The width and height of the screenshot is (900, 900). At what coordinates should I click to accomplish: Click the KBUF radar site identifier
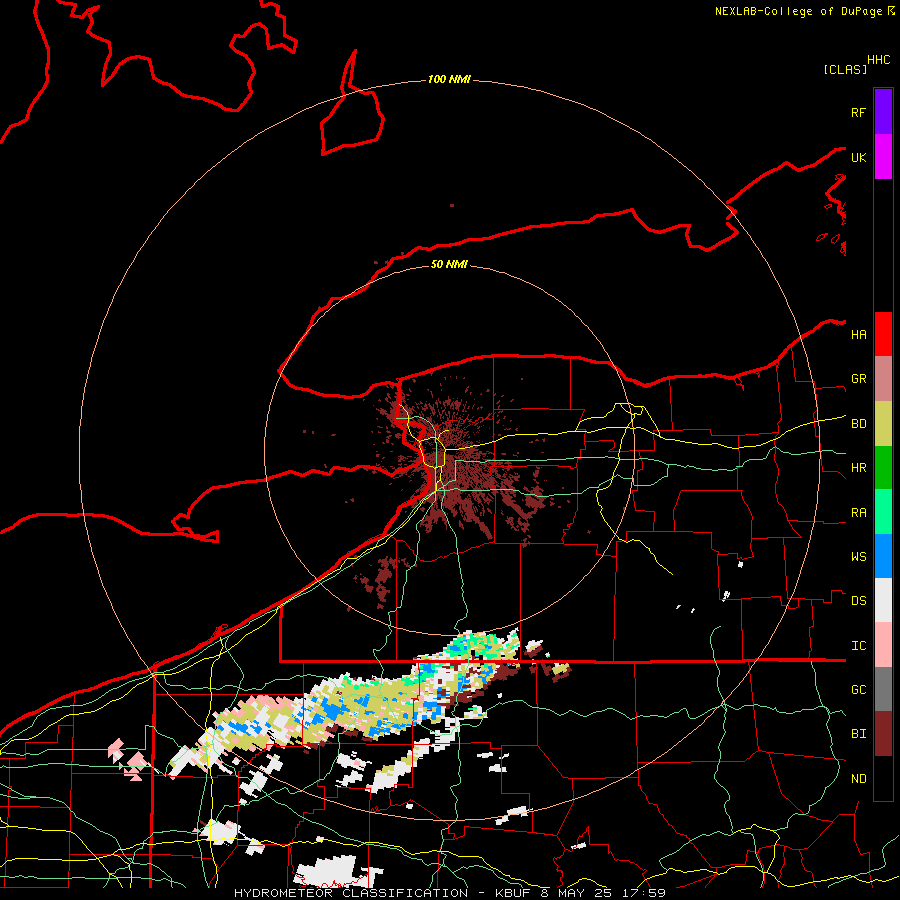click(513, 893)
